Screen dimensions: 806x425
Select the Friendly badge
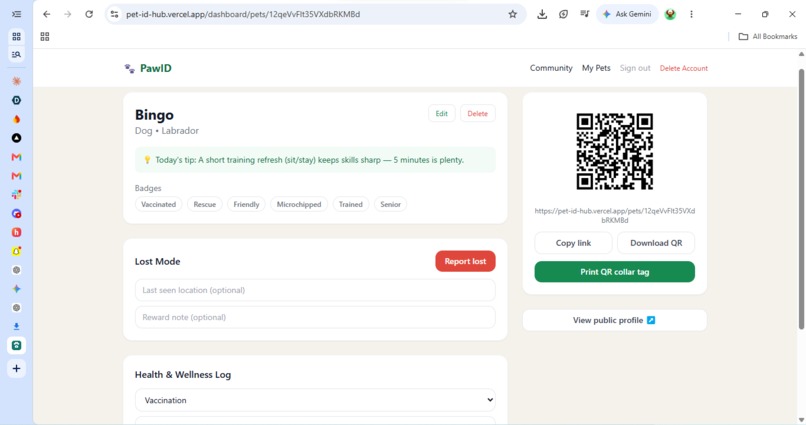(x=246, y=205)
